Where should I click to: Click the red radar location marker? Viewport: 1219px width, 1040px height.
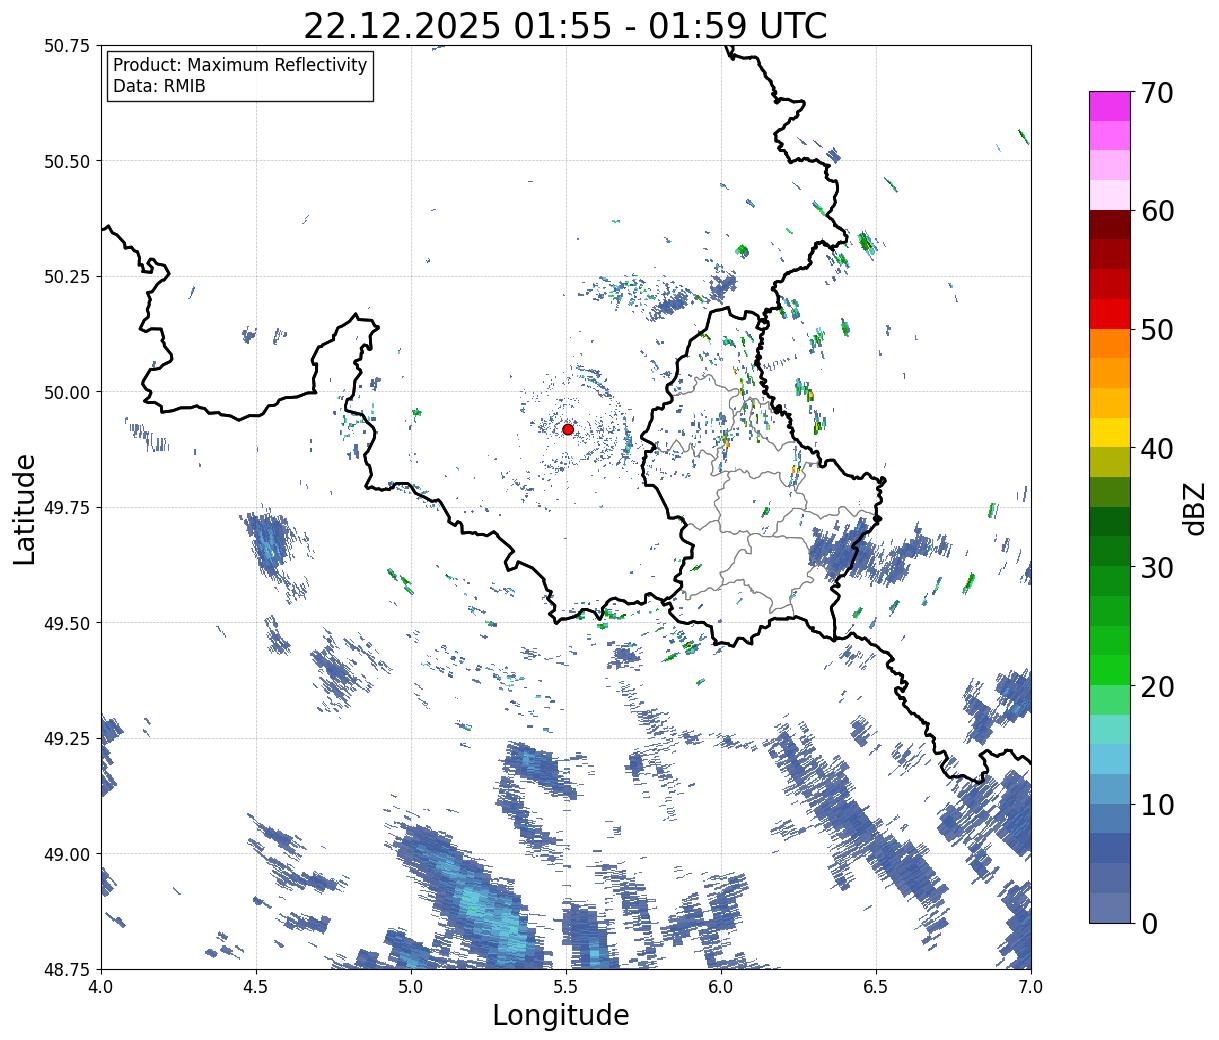(568, 429)
